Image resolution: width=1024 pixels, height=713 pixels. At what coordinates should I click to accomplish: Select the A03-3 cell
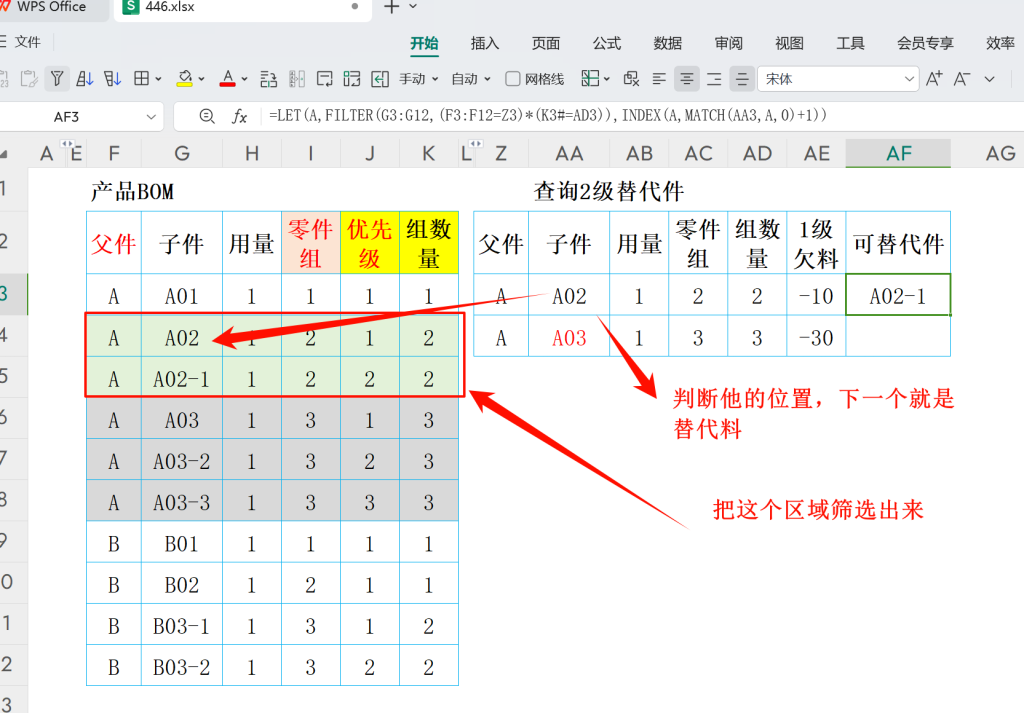pyautogui.click(x=182, y=502)
